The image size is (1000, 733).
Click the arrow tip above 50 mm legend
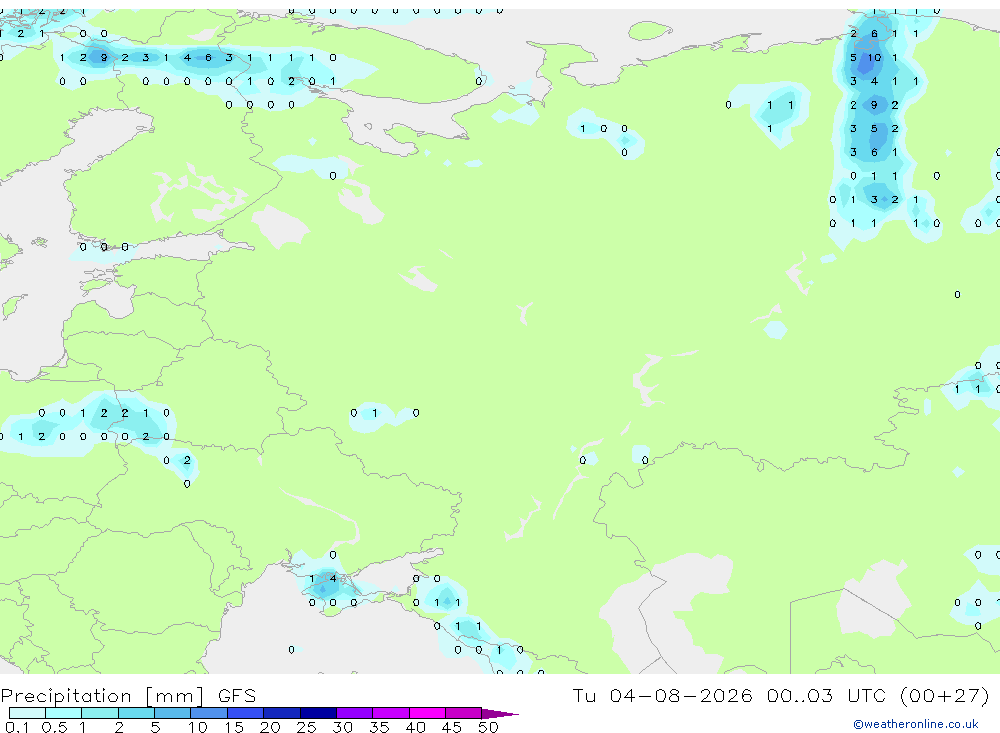[x=500, y=713]
